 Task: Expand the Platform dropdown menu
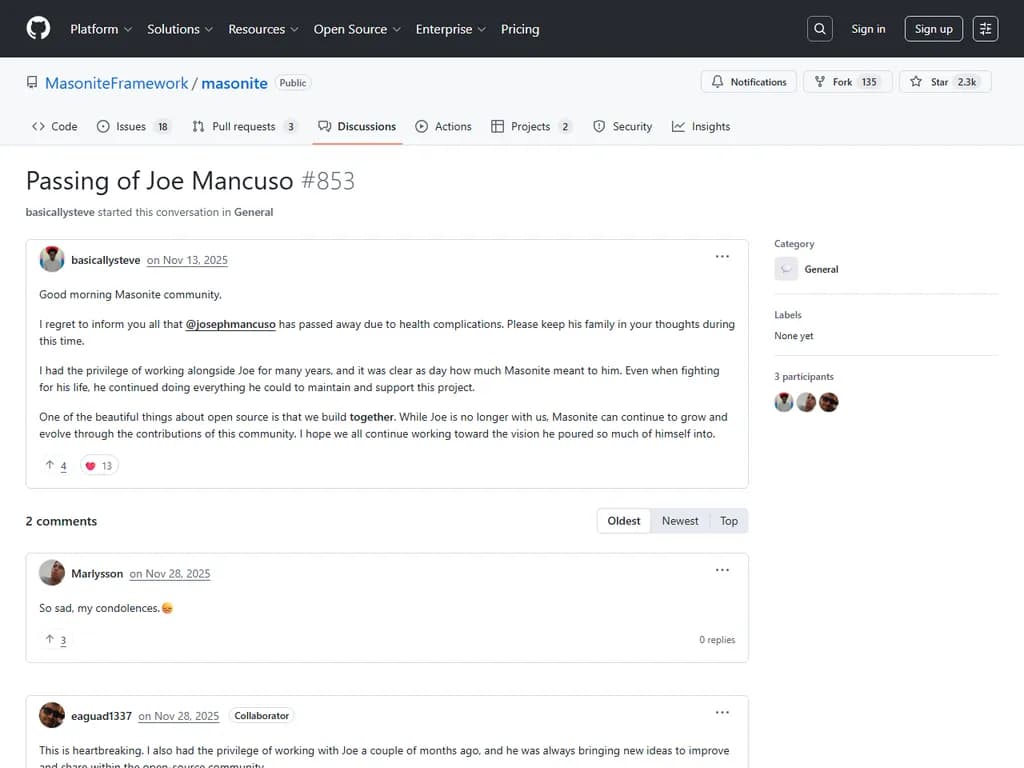point(101,29)
